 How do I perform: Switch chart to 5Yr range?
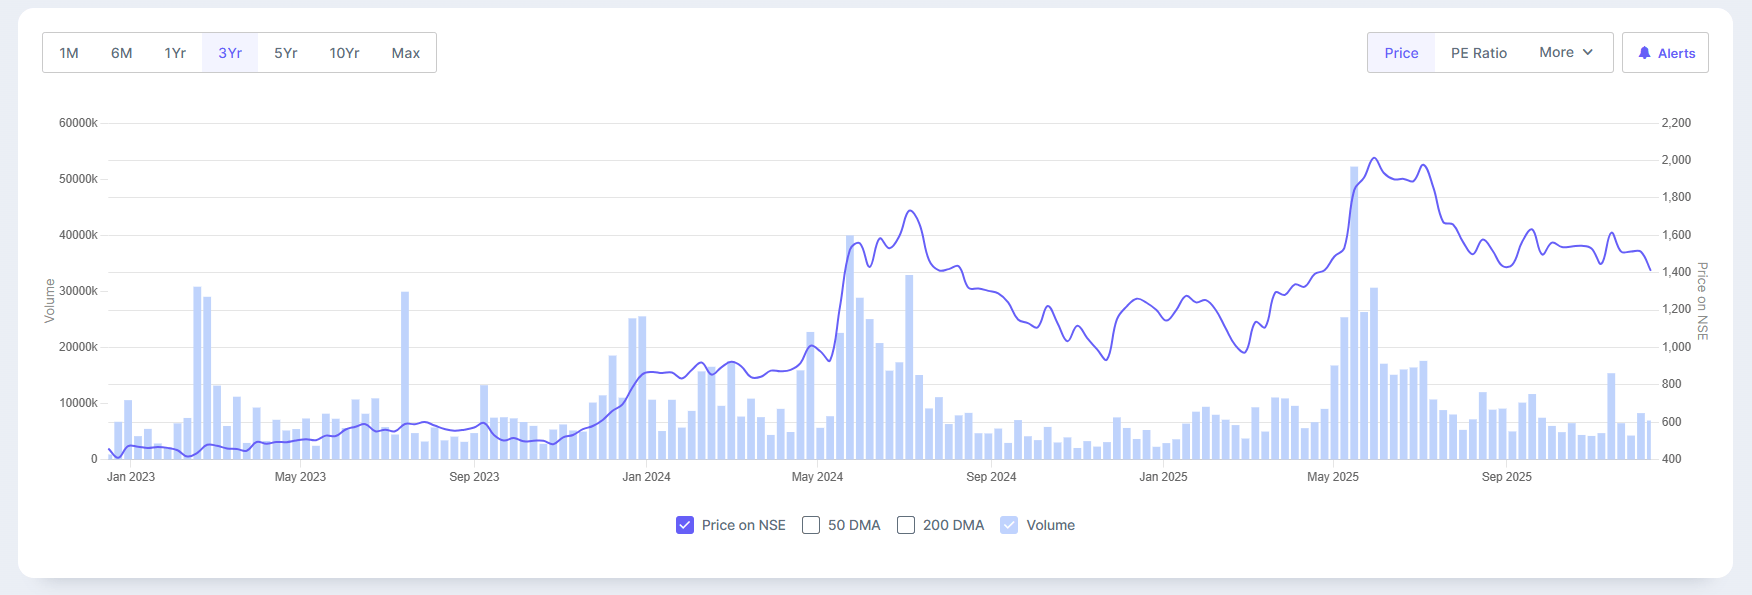point(286,53)
